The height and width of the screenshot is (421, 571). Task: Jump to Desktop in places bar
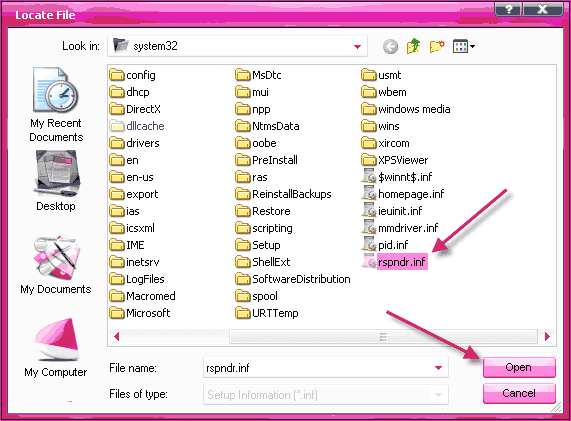pos(56,181)
